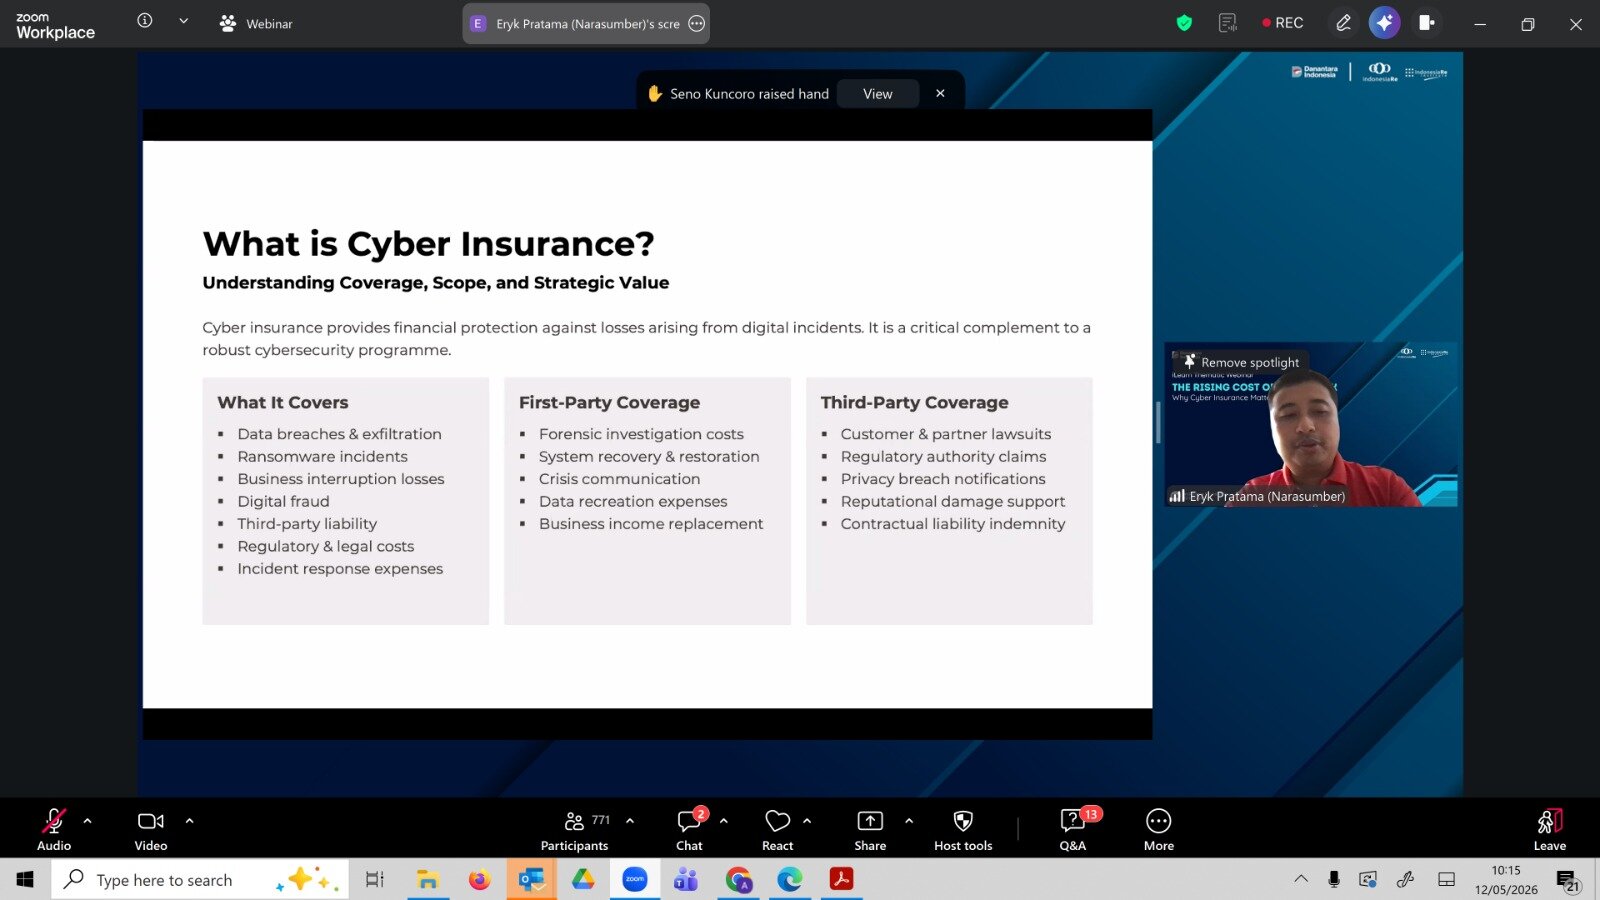This screenshot has height=900, width=1600.
Task: Open the React heart menu
Action: tap(778, 829)
